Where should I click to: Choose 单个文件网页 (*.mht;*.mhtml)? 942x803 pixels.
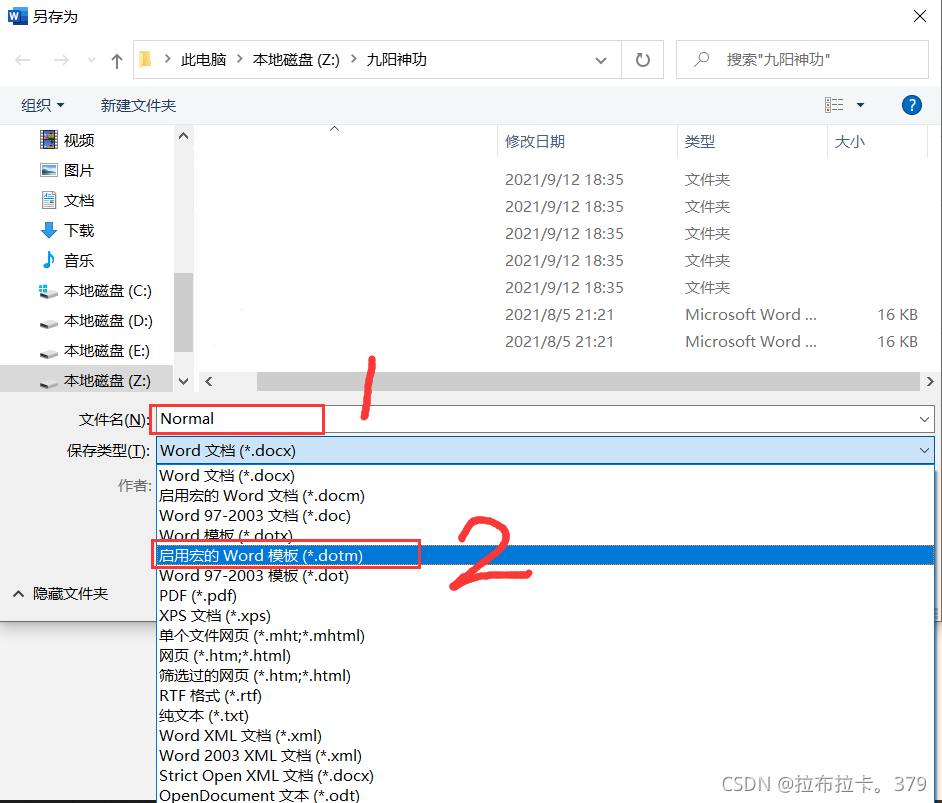point(545,635)
